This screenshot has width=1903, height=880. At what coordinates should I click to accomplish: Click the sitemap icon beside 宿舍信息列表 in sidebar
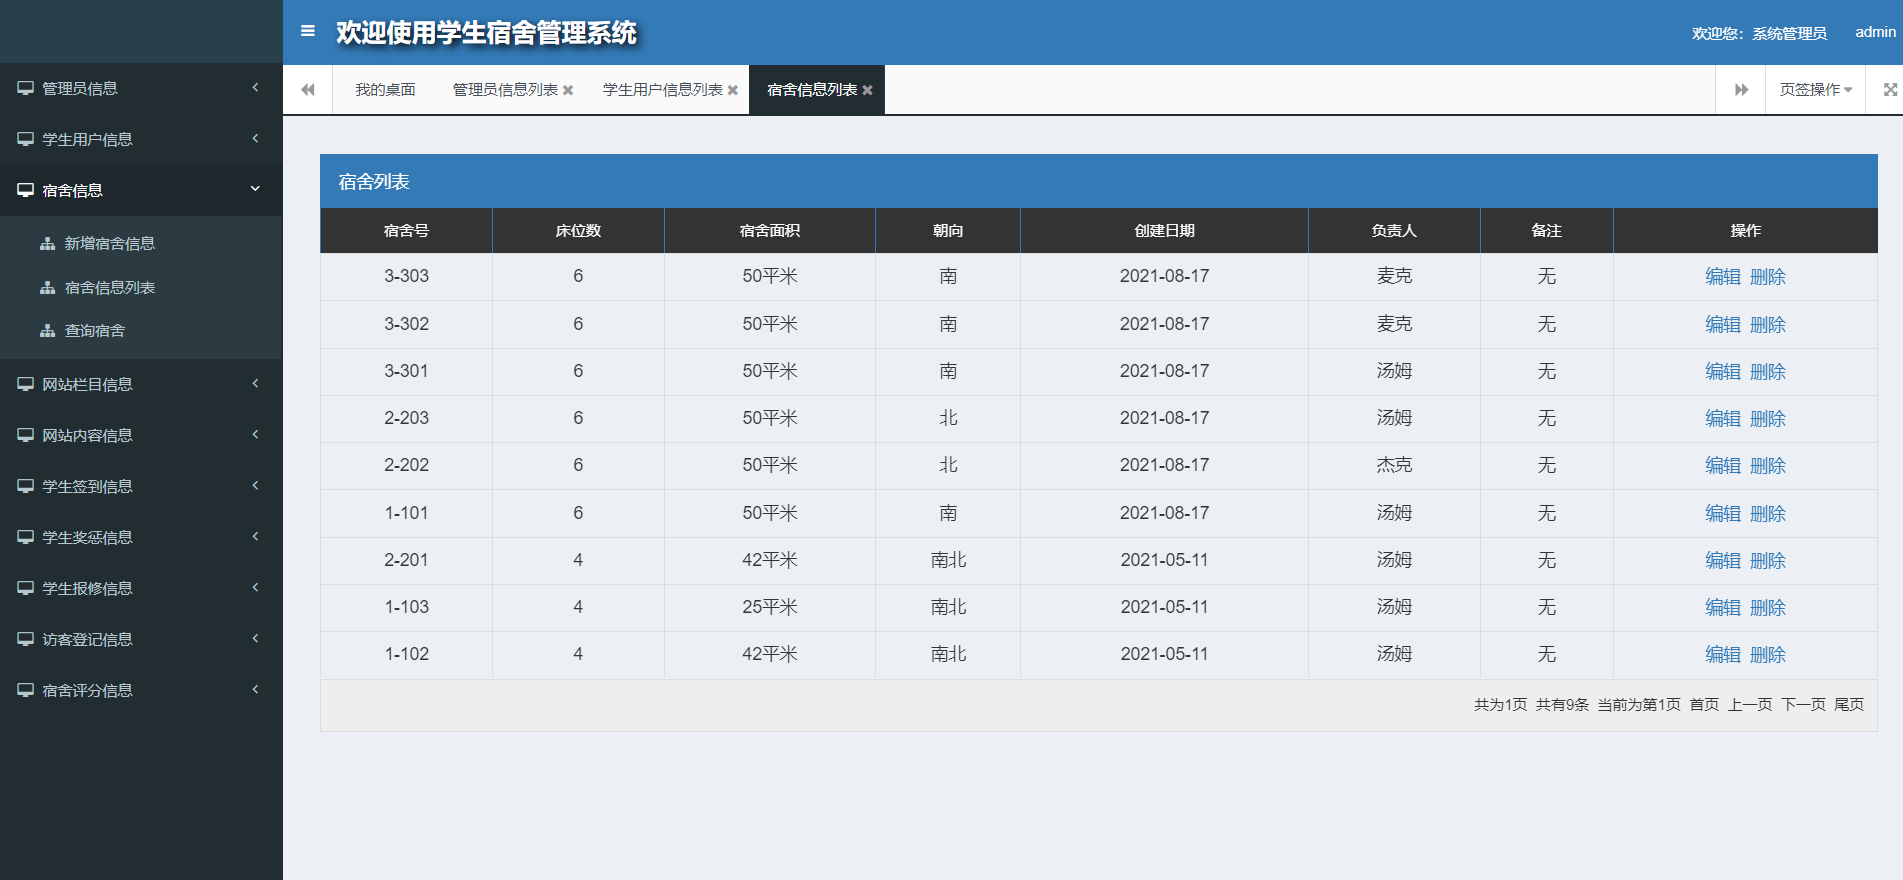(47, 287)
